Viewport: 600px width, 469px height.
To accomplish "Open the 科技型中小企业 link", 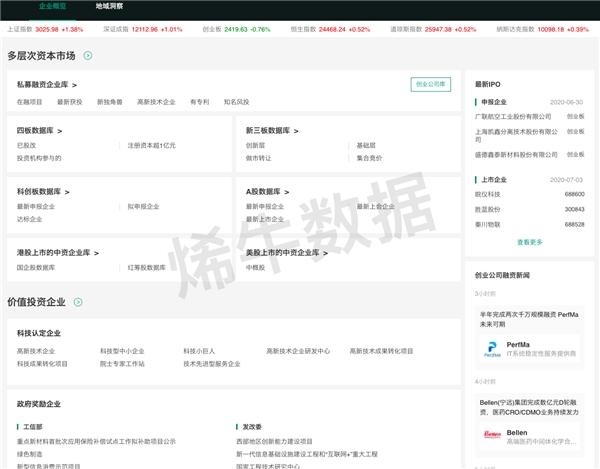I will [x=122, y=351].
